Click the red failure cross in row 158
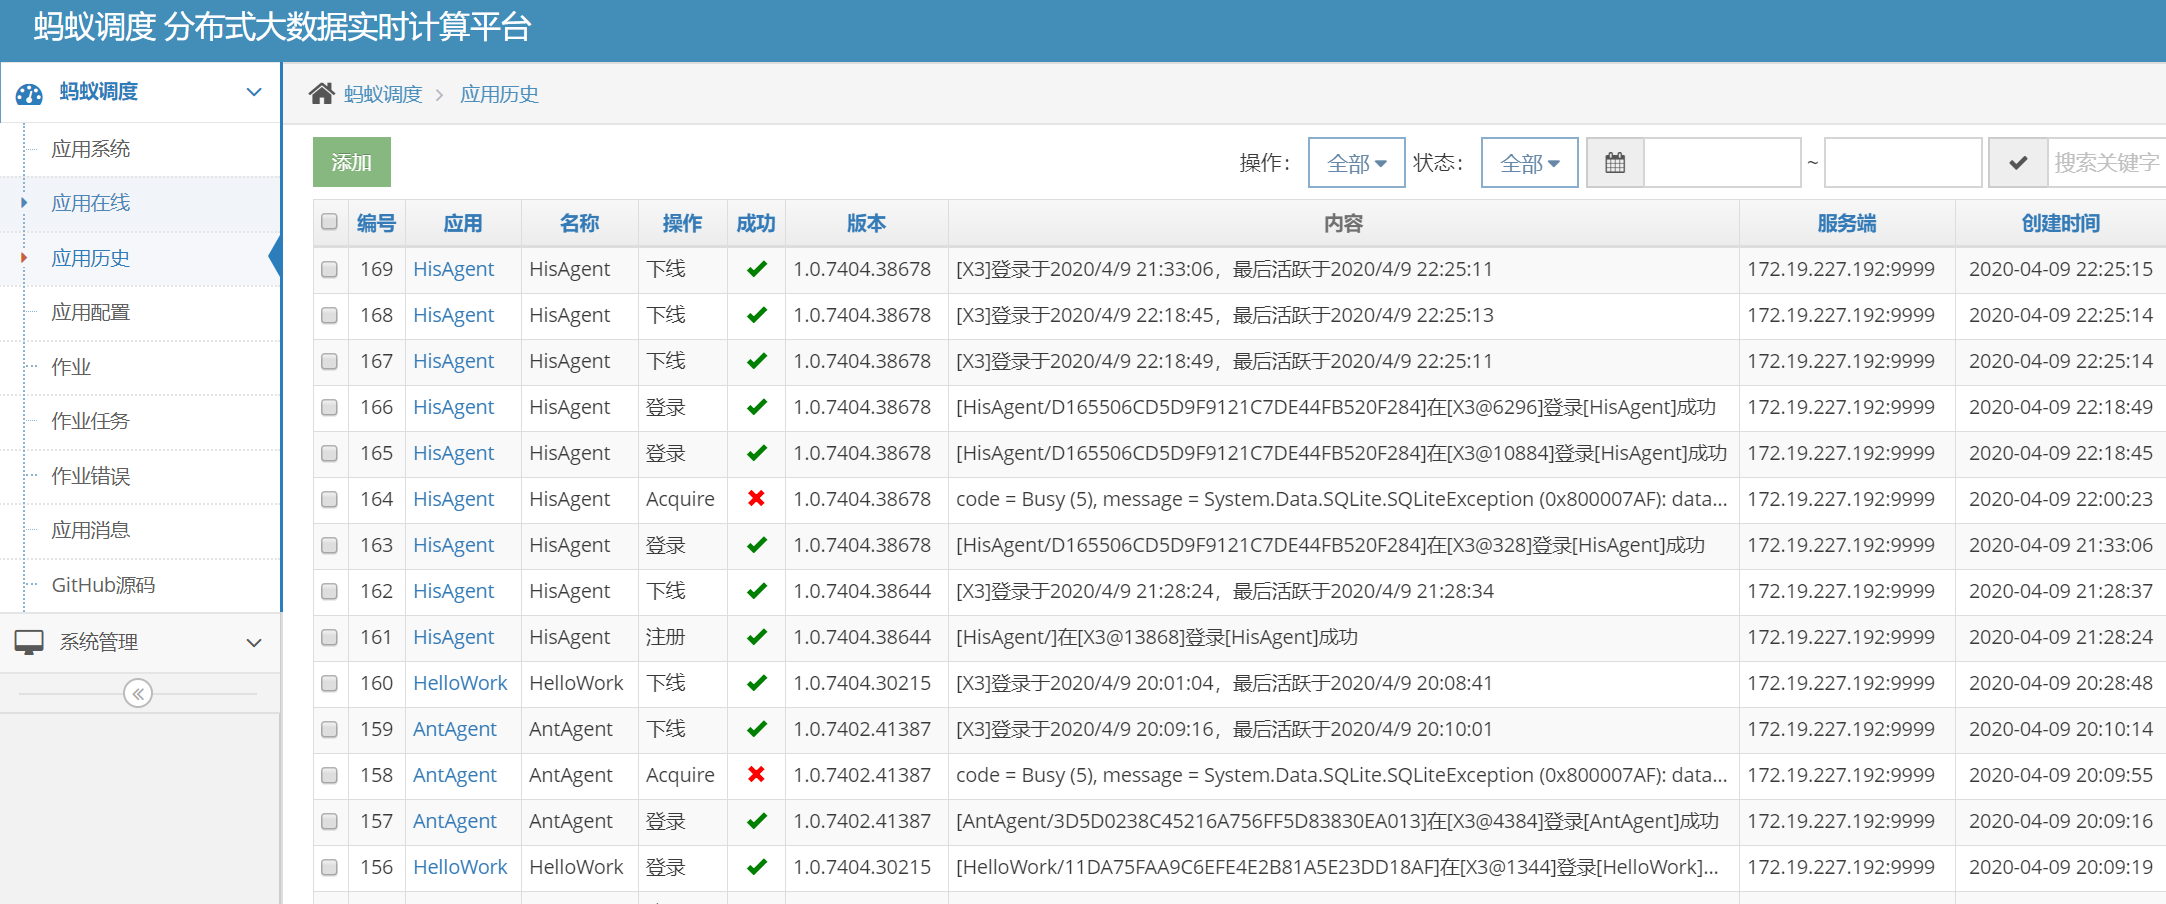 click(x=757, y=774)
